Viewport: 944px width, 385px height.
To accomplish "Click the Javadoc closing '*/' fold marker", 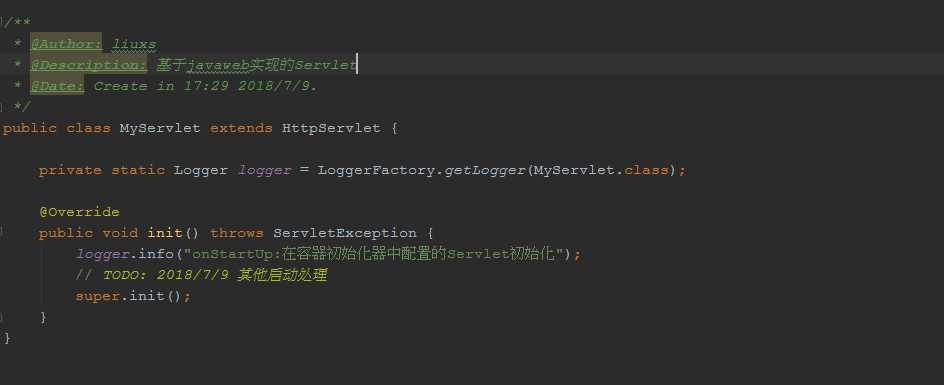I will (x=2, y=107).
